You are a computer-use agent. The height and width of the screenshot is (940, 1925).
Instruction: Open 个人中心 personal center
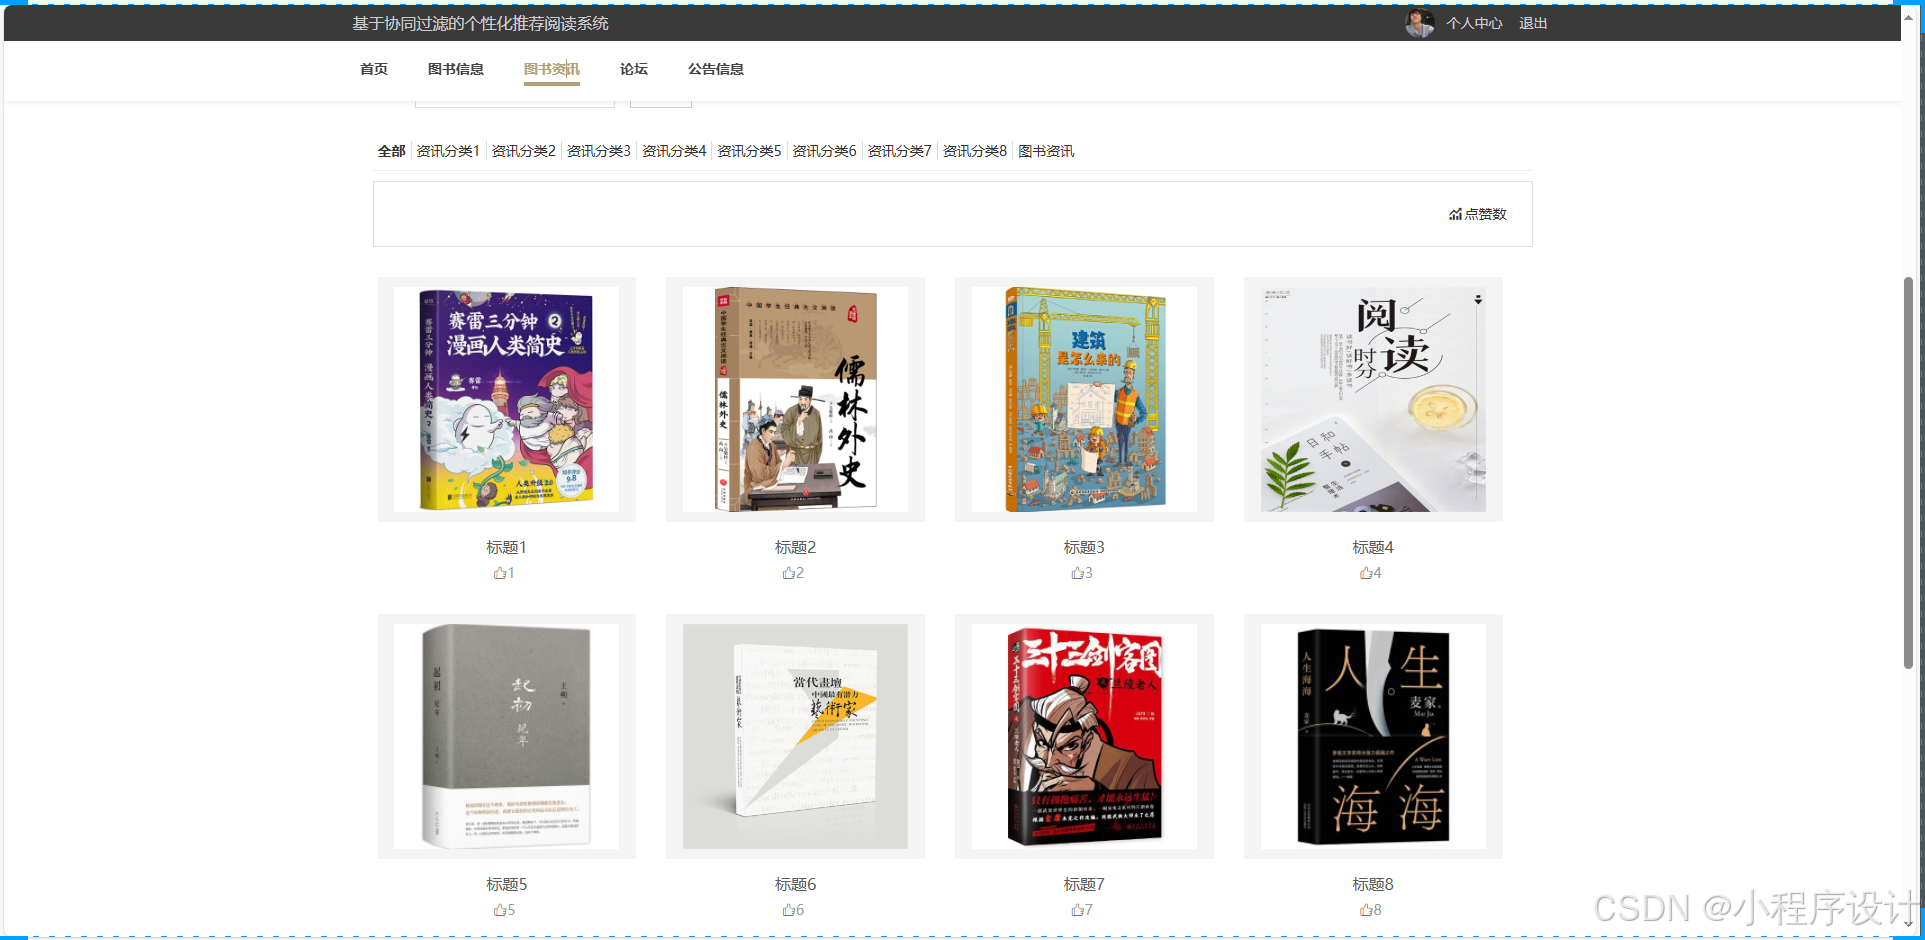point(1474,23)
